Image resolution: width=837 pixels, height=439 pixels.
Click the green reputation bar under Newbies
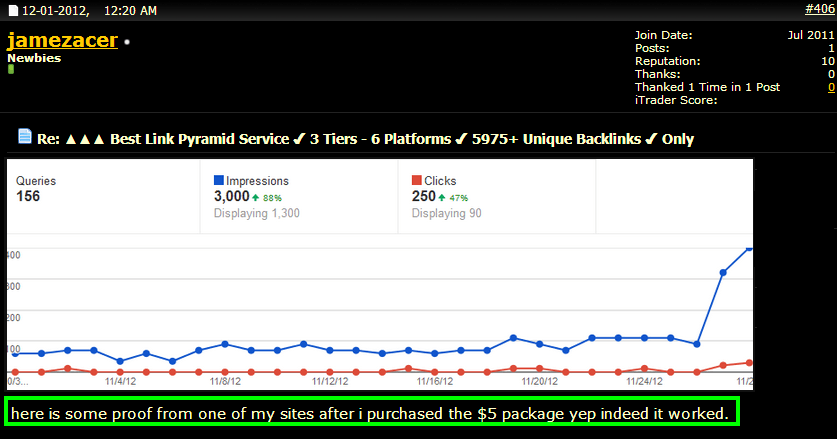11,69
